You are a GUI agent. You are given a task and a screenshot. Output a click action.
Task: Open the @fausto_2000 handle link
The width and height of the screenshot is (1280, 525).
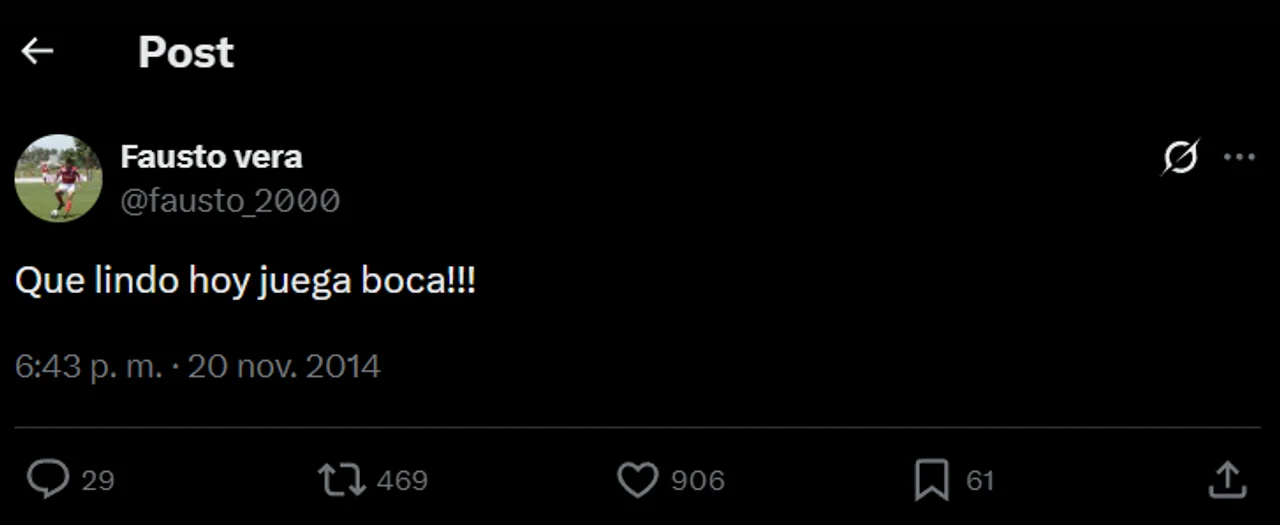pos(230,201)
